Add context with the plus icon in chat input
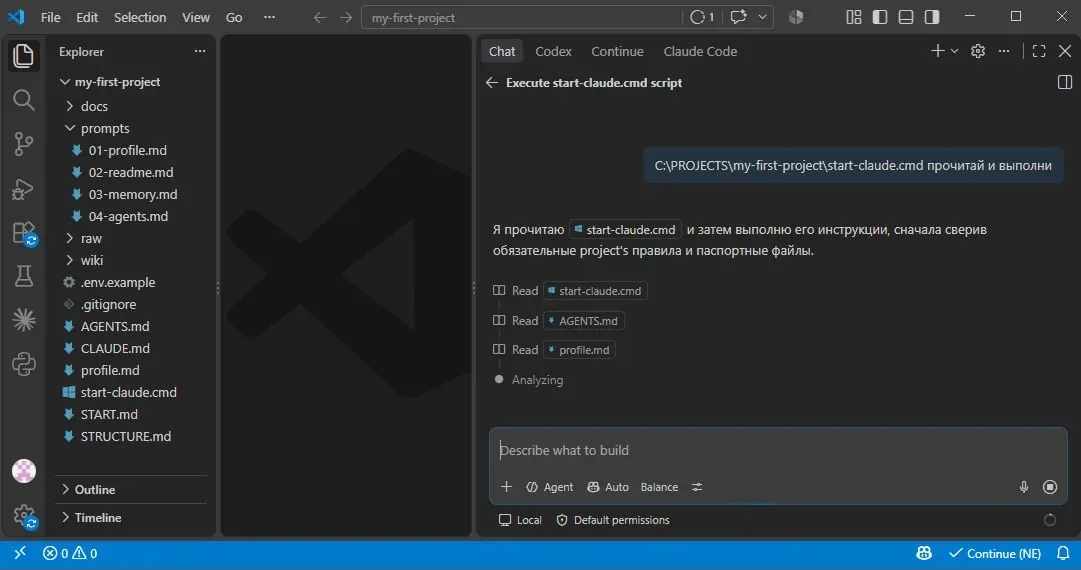The height and width of the screenshot is (570, 1081). click(x=506, y=487)
